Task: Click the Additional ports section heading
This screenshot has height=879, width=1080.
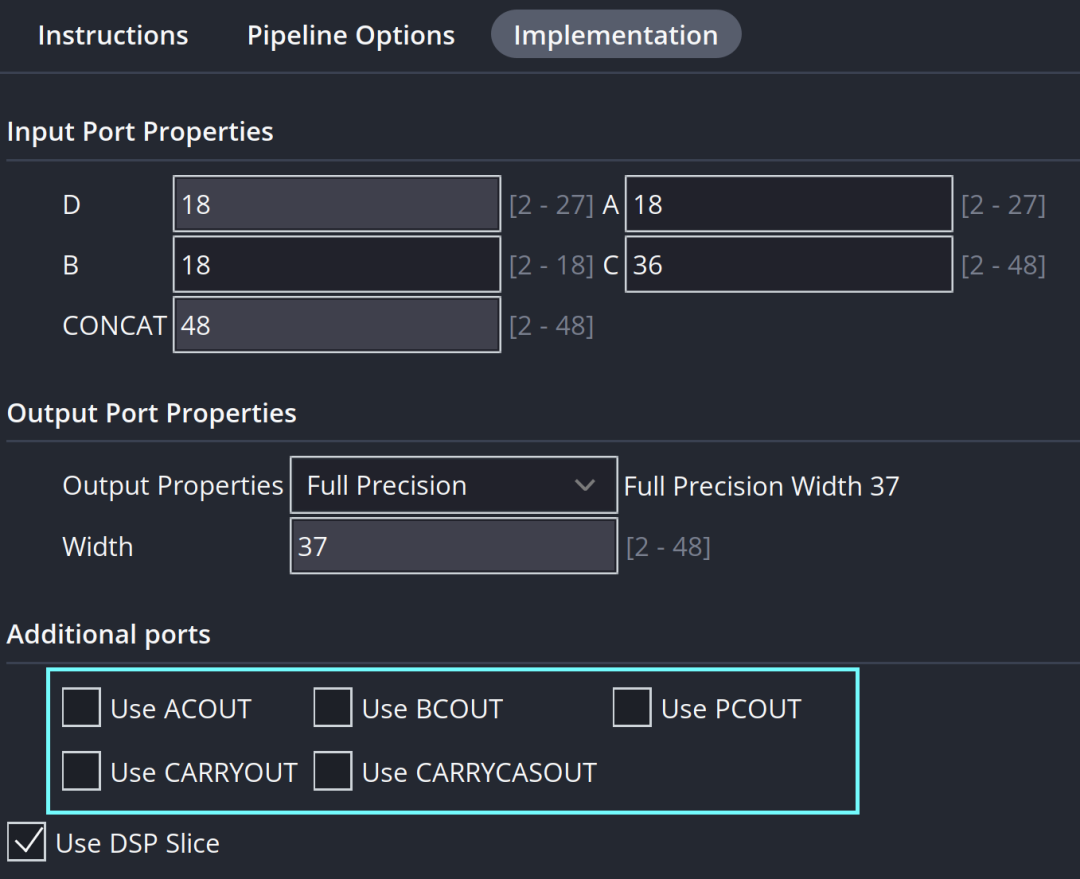Action: point(109,635)
